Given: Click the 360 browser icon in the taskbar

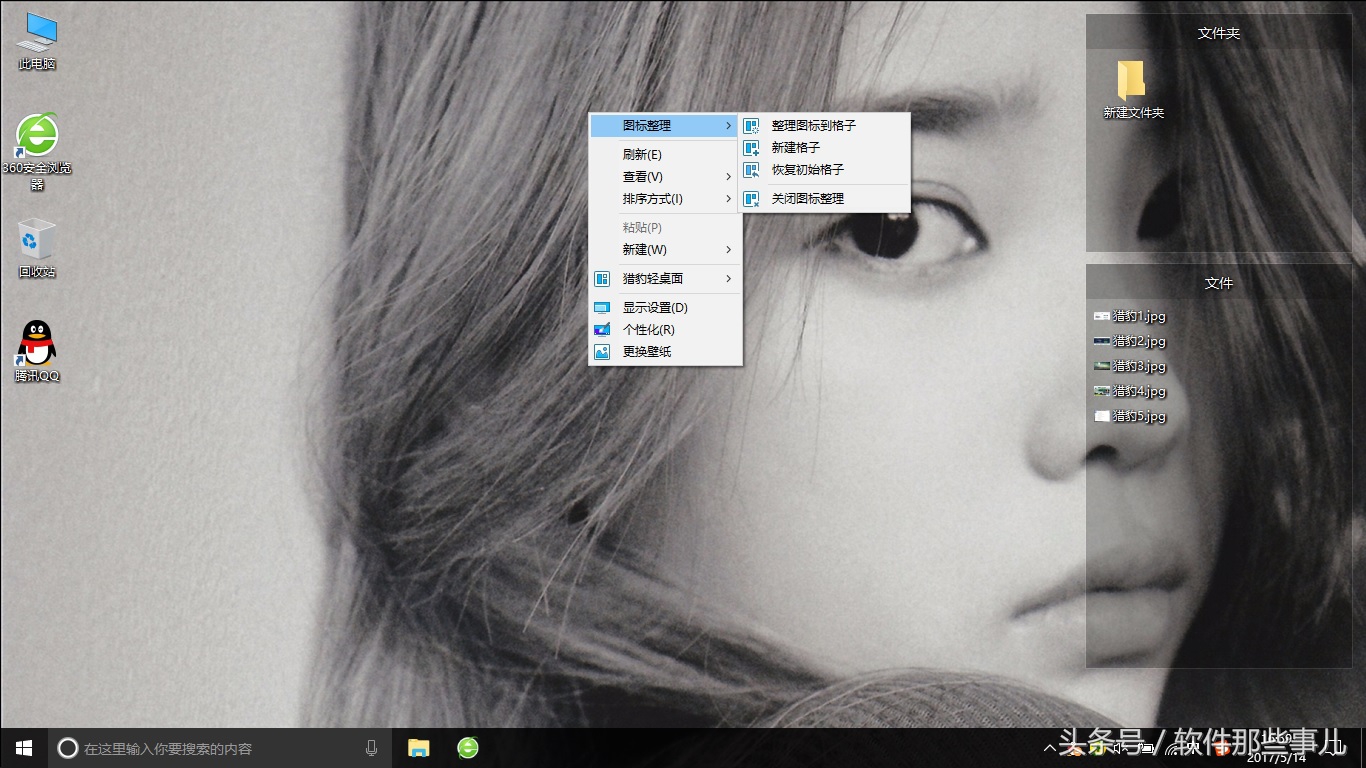Looking at the screenshot, I should [x=467, y=748].
